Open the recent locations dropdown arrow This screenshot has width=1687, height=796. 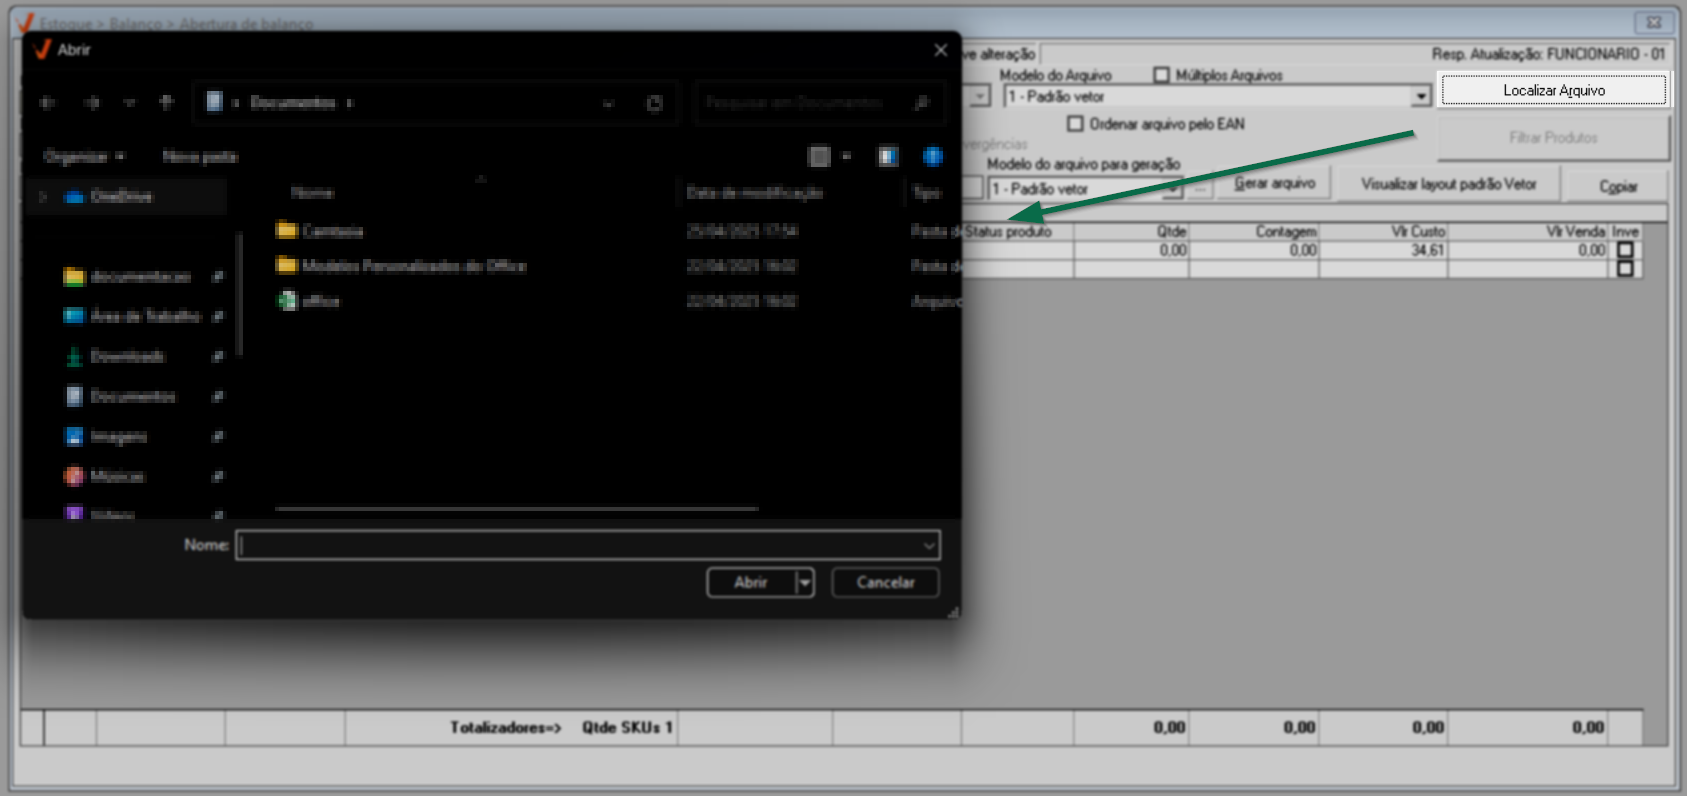click(x=129, y=103)
